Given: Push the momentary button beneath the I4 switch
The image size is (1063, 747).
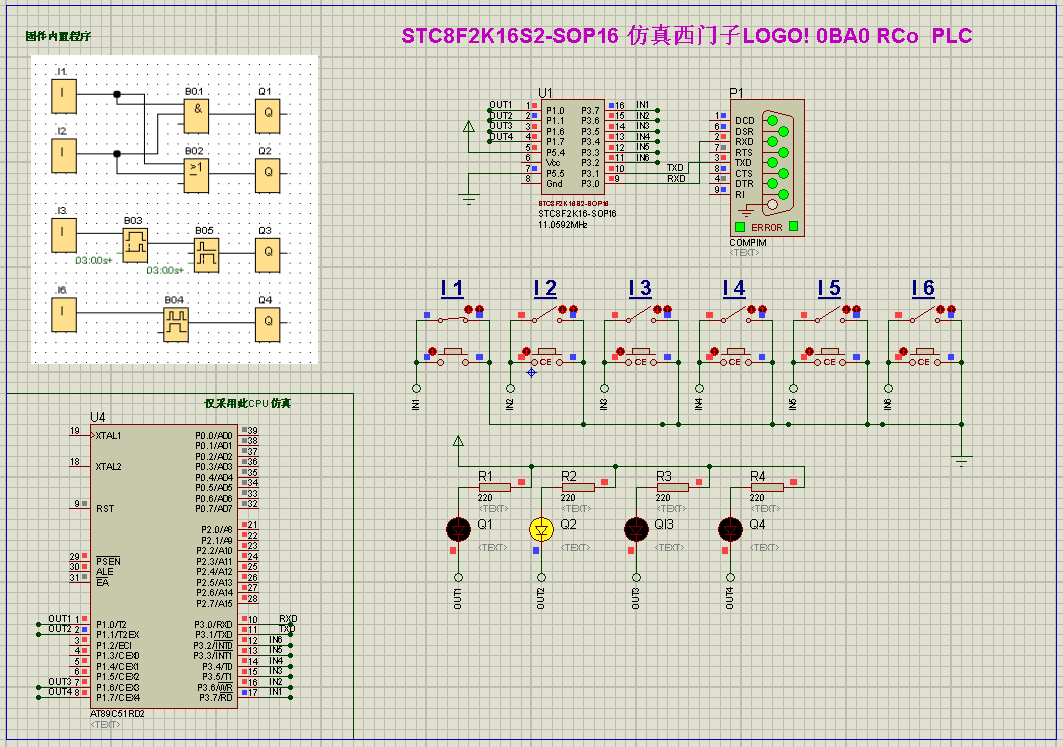Looking at the screenshot, I should [x=736, y=357].
